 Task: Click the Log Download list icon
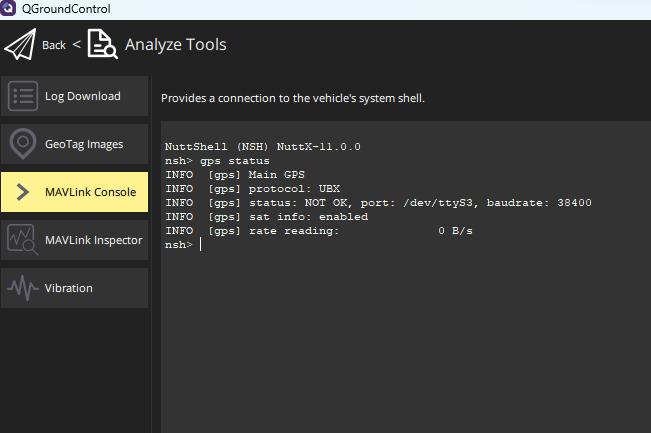[x=23, y=96]
